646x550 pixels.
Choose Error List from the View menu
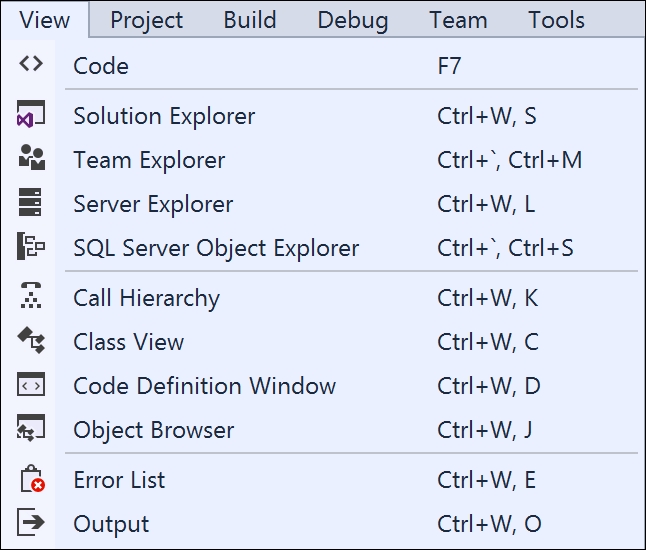(325, 480)
